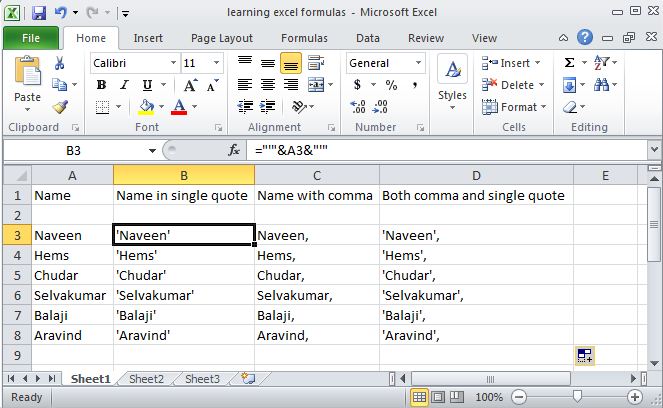The image size is (663, 408).
Task: Click the Insert Worksheet tab icon
Action: pos(246,379)
